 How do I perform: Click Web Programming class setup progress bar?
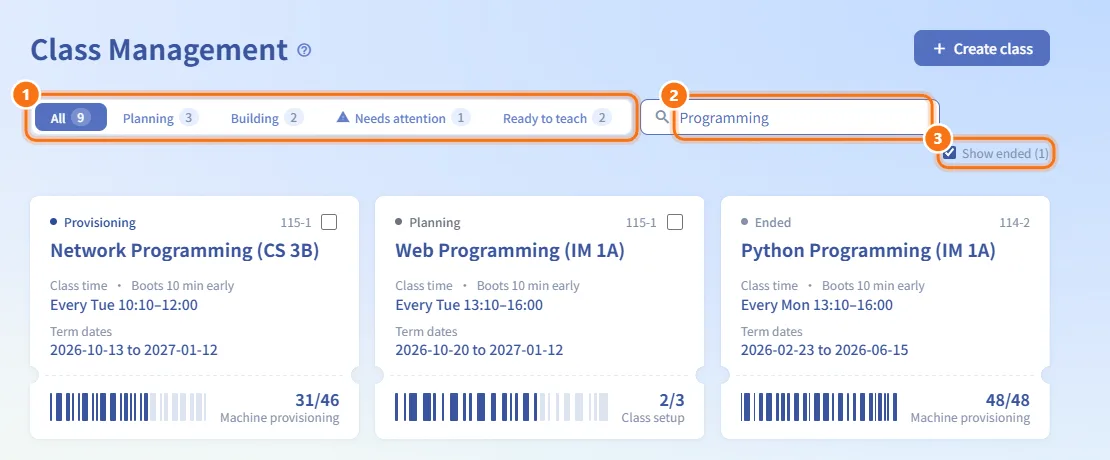pyautogui.click(x=501, y=407)
